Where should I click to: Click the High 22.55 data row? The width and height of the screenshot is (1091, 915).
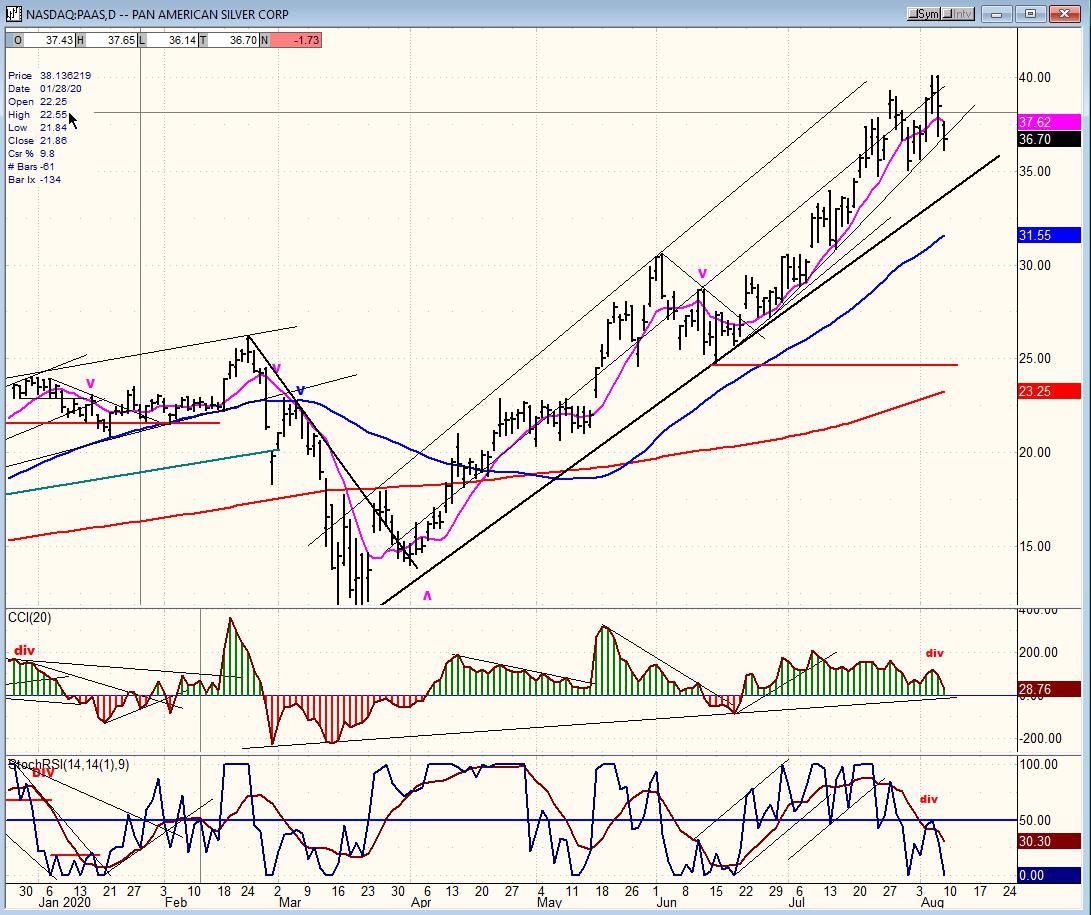click(38, 115)
